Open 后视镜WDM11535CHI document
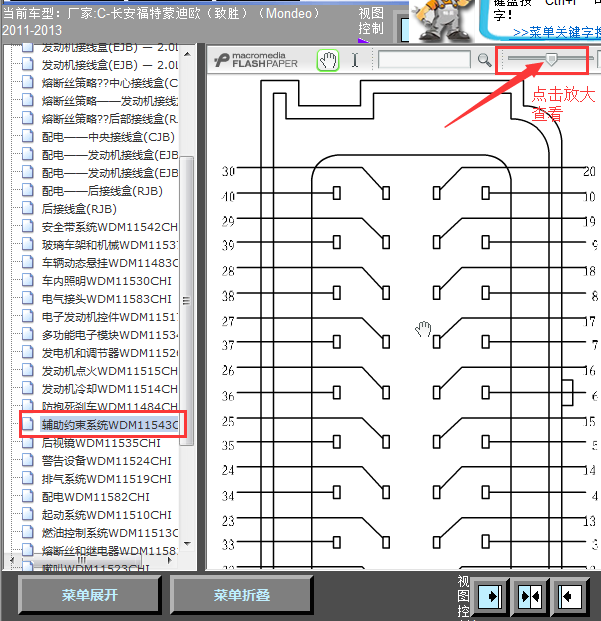 point(101,443)
